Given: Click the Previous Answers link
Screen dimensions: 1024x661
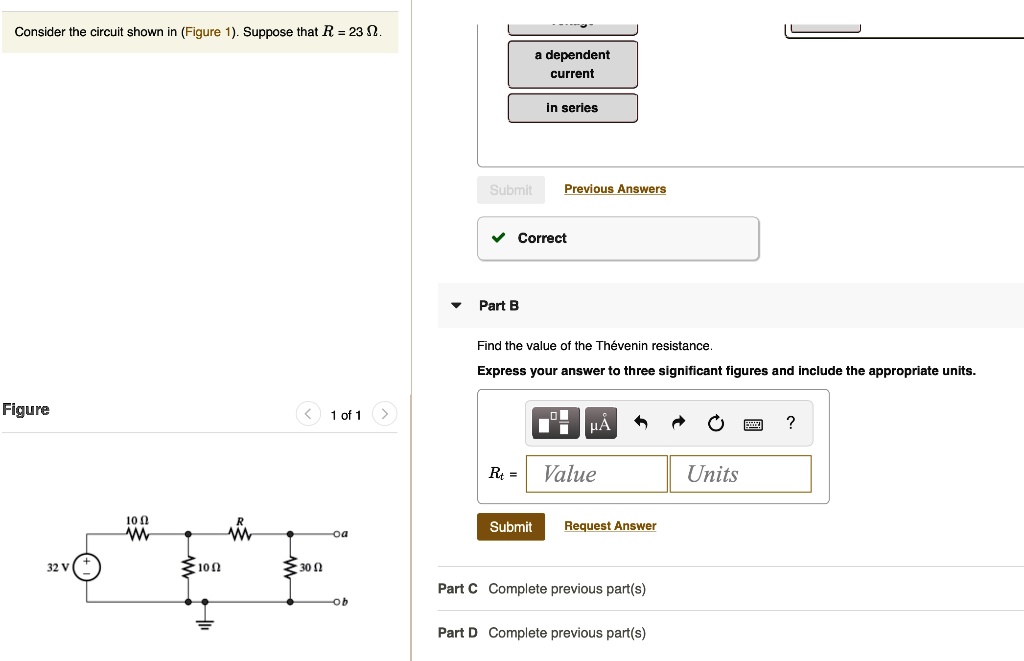Looking at the screenshot, I should point(615,188).
